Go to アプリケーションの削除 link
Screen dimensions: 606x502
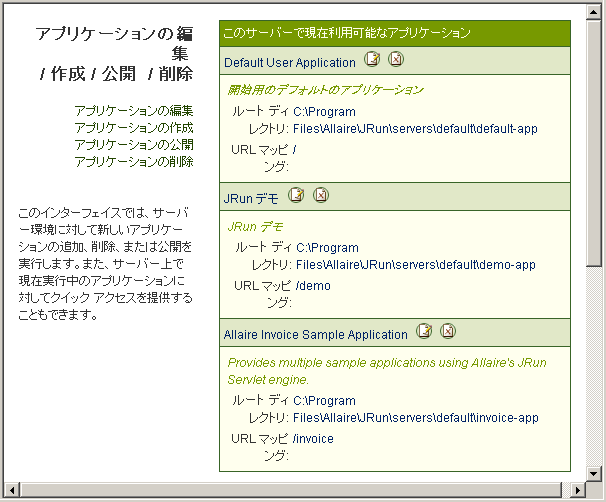coord(133,162)
